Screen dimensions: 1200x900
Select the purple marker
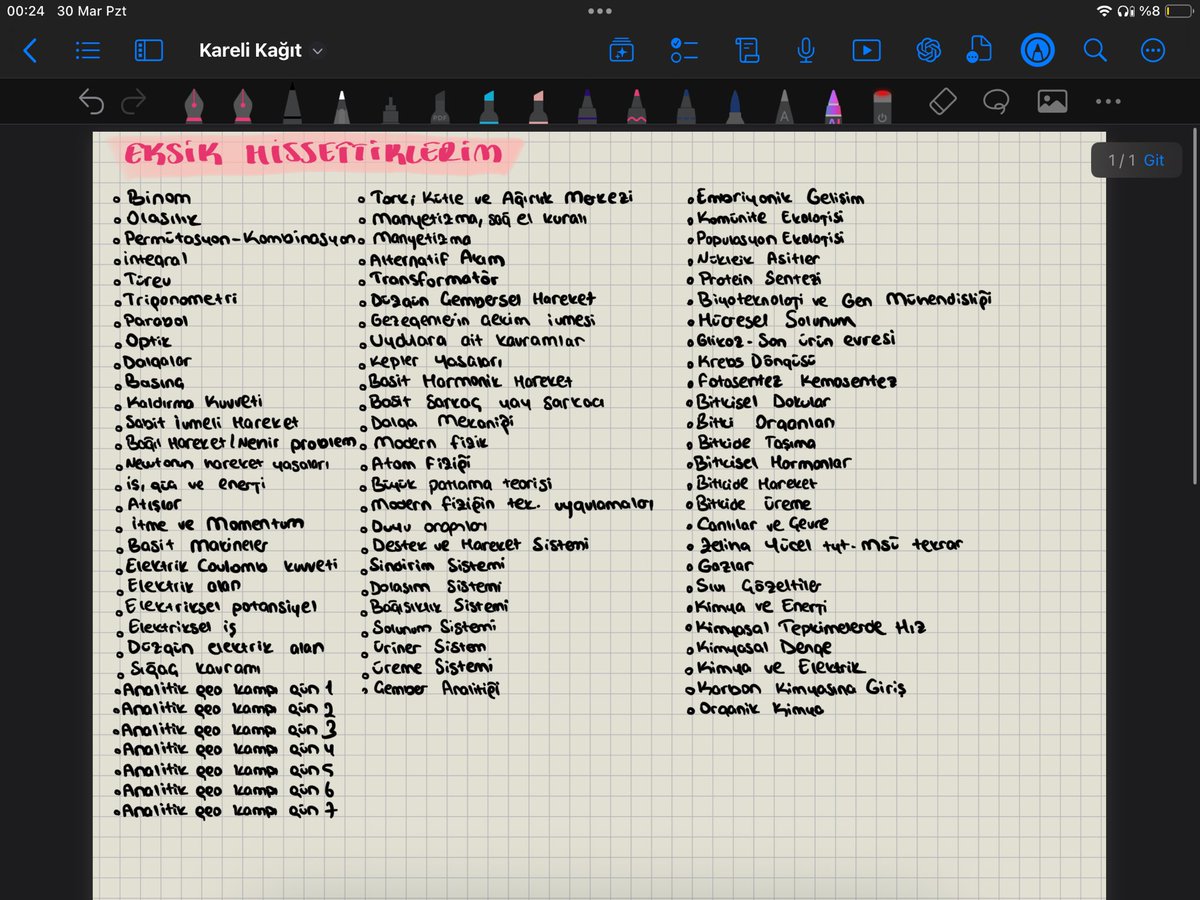(587, 105)
